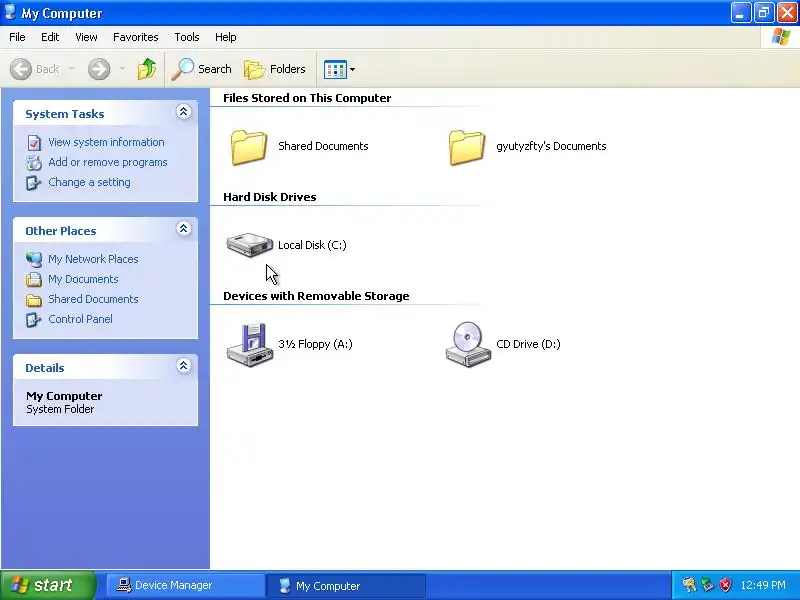Open the Edit menu

tap(50, 37)
